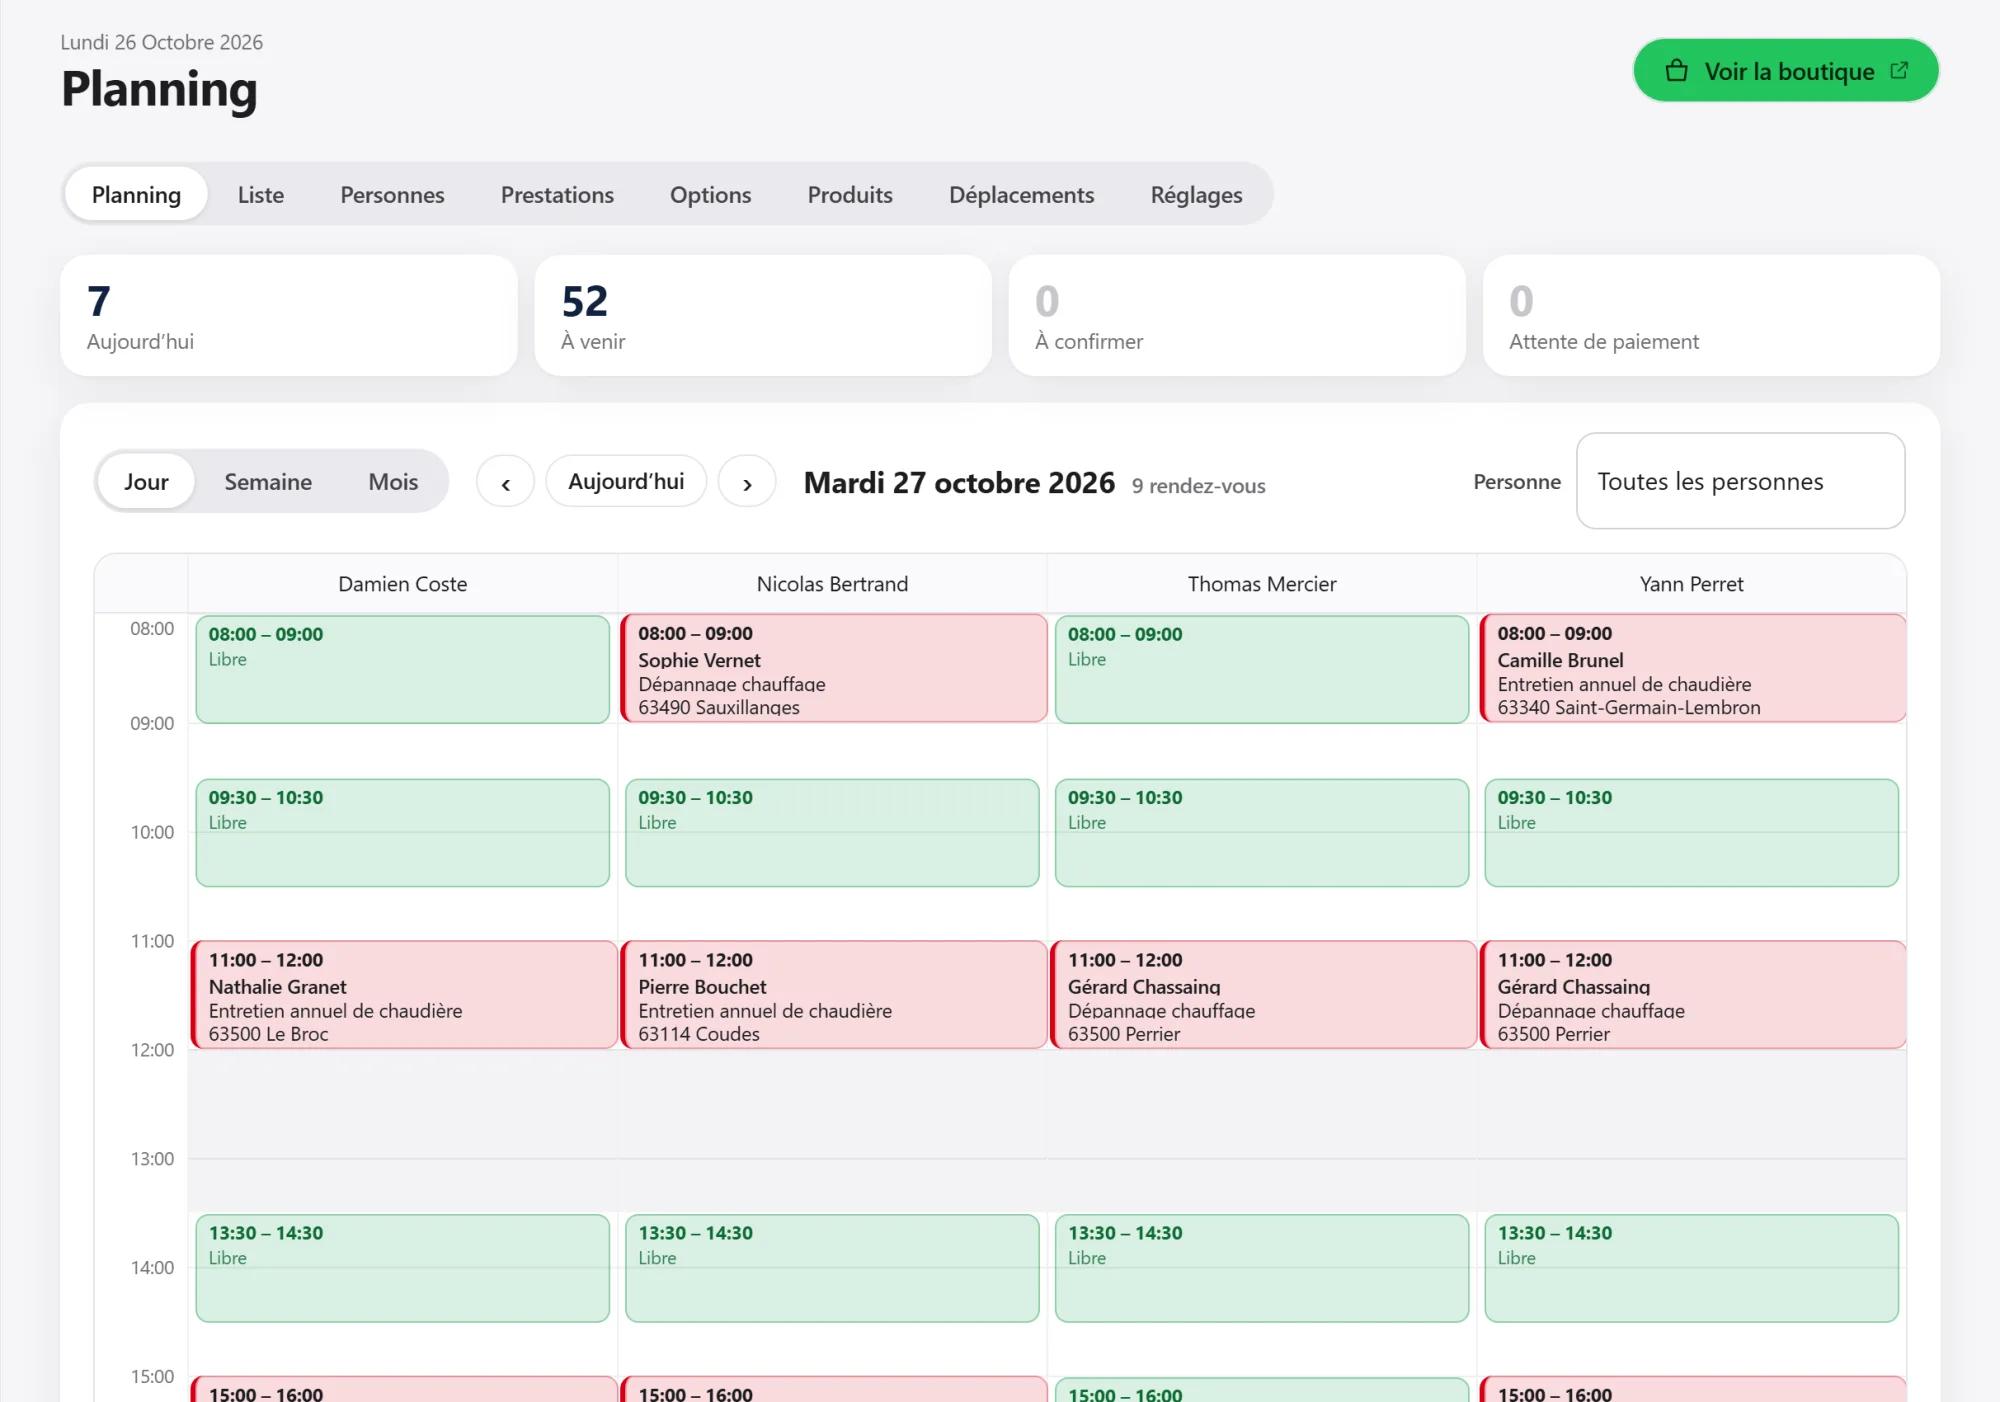Click the Damien Coste column header

(402, 584)
